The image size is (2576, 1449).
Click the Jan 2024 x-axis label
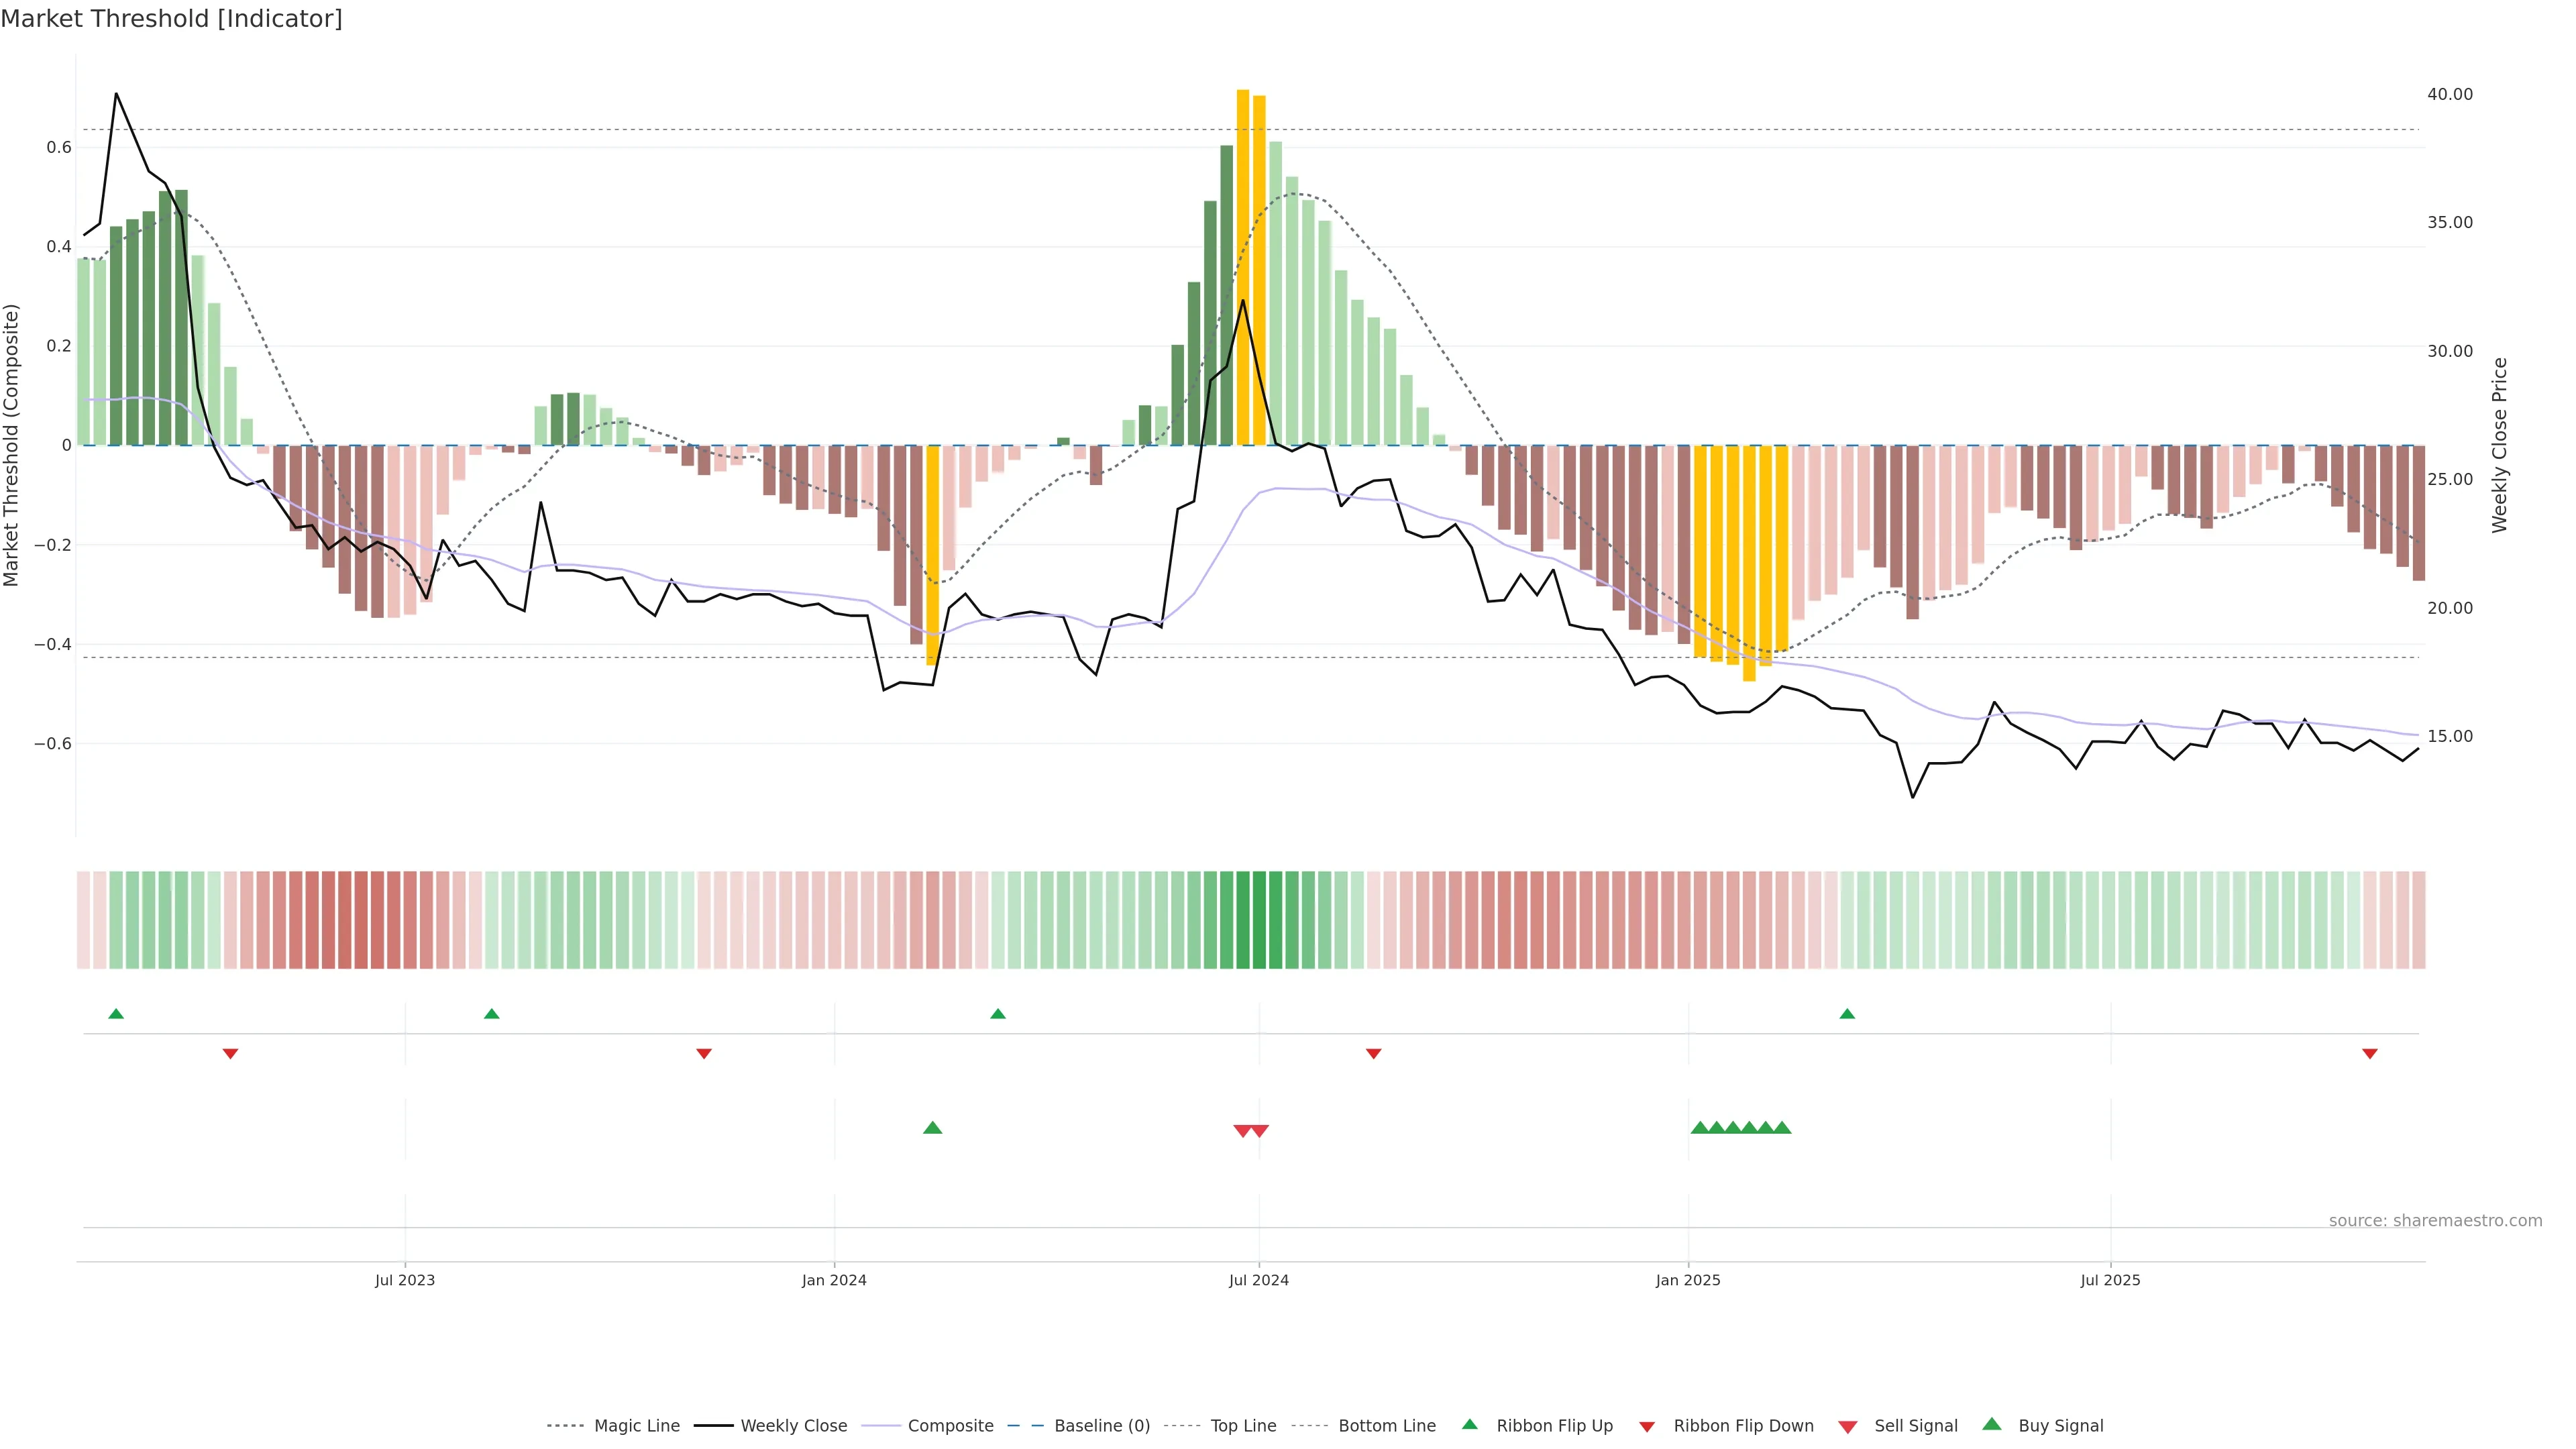(x=834, y=1280)
